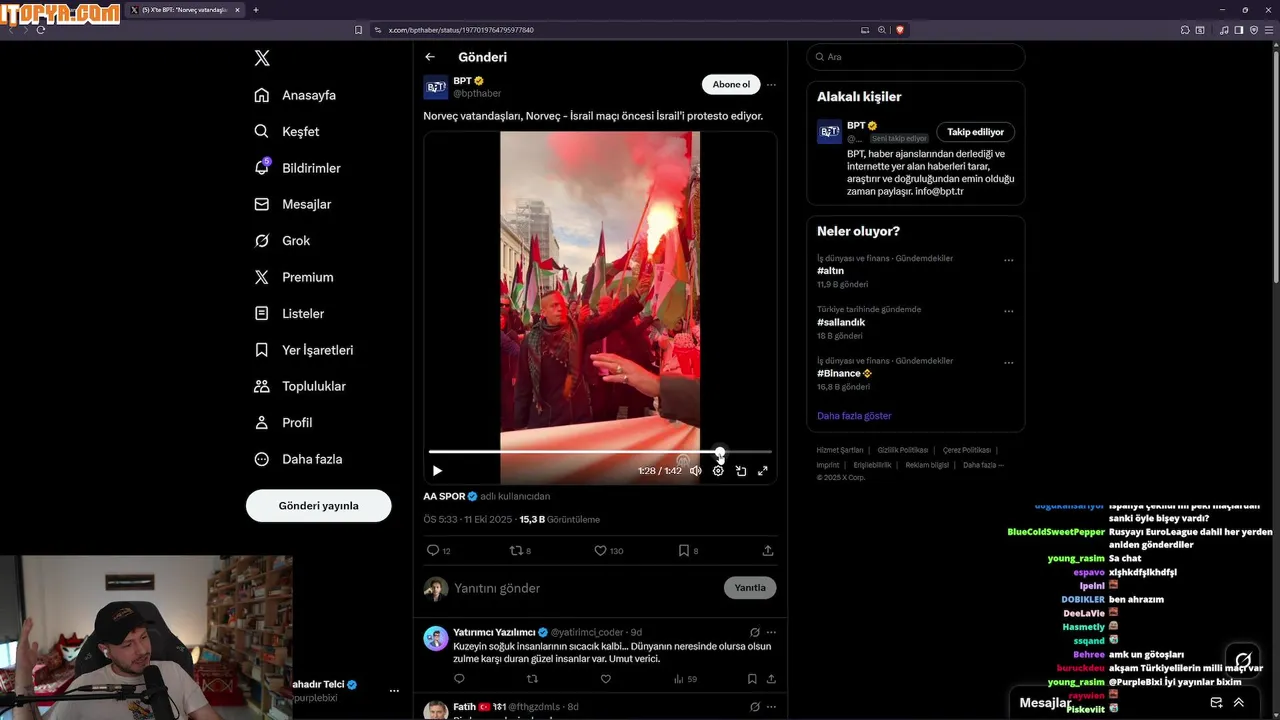Open options for #altın trend
This screenshot has height=720, width=1280.
pos(1008,260)
